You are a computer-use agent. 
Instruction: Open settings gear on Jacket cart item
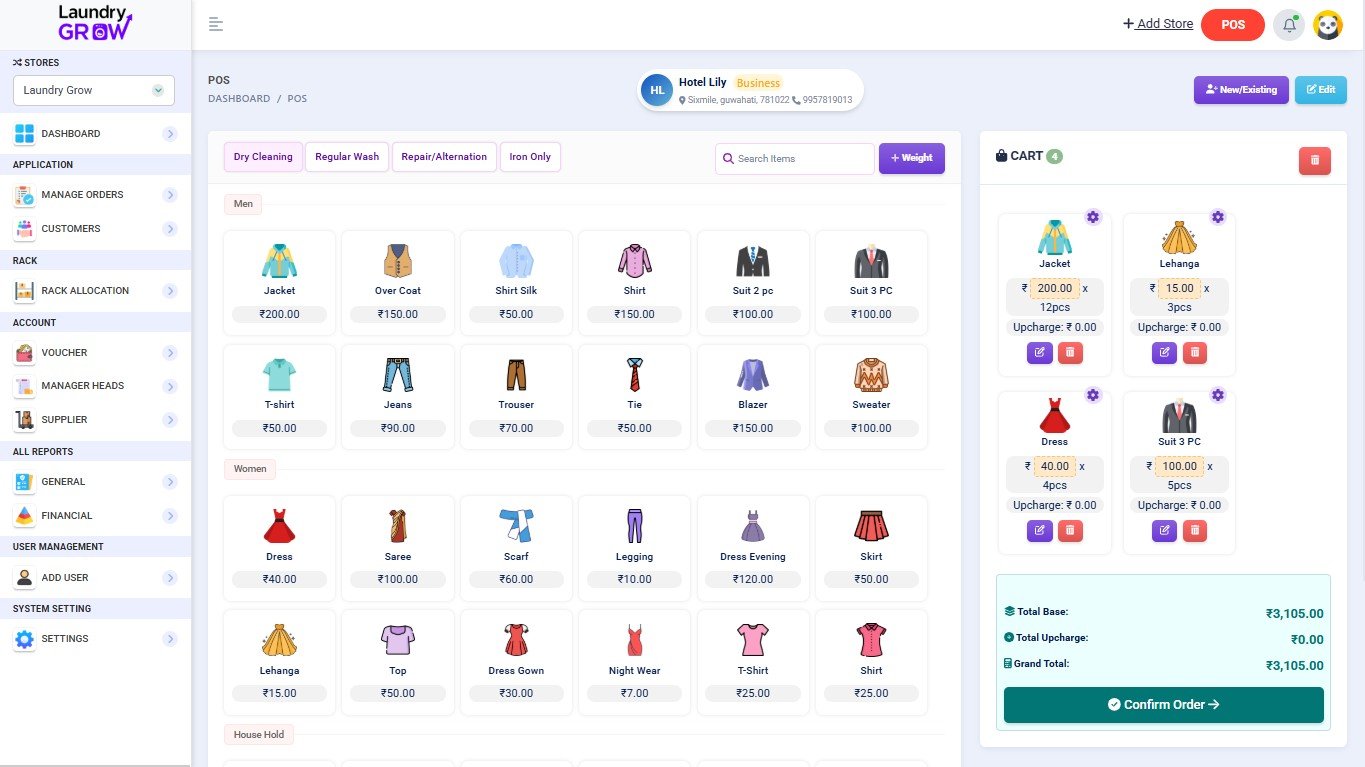click(1093, 217)
